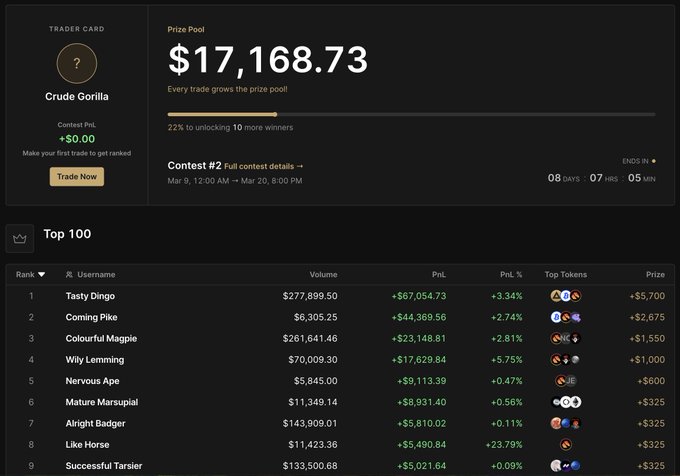The width and height of the screenshot is (680, 476).
Task: Click Alright Badger's top token icons
Action: tap(566, 424)
